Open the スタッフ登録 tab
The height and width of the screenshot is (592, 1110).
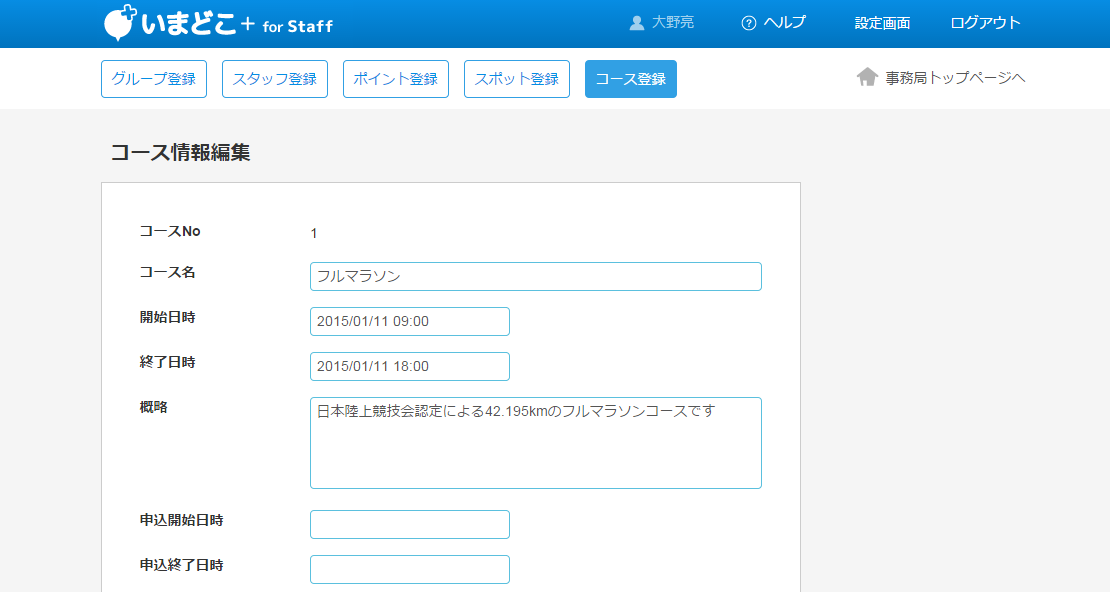tap(275, 79)
